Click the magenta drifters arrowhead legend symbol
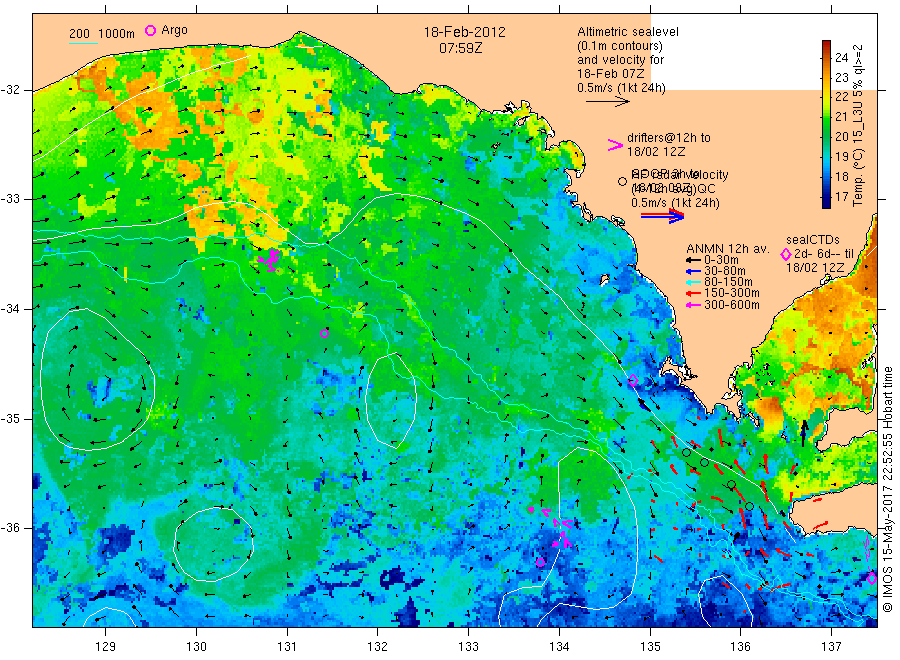The image size is (900, 660). coord(615,145)
